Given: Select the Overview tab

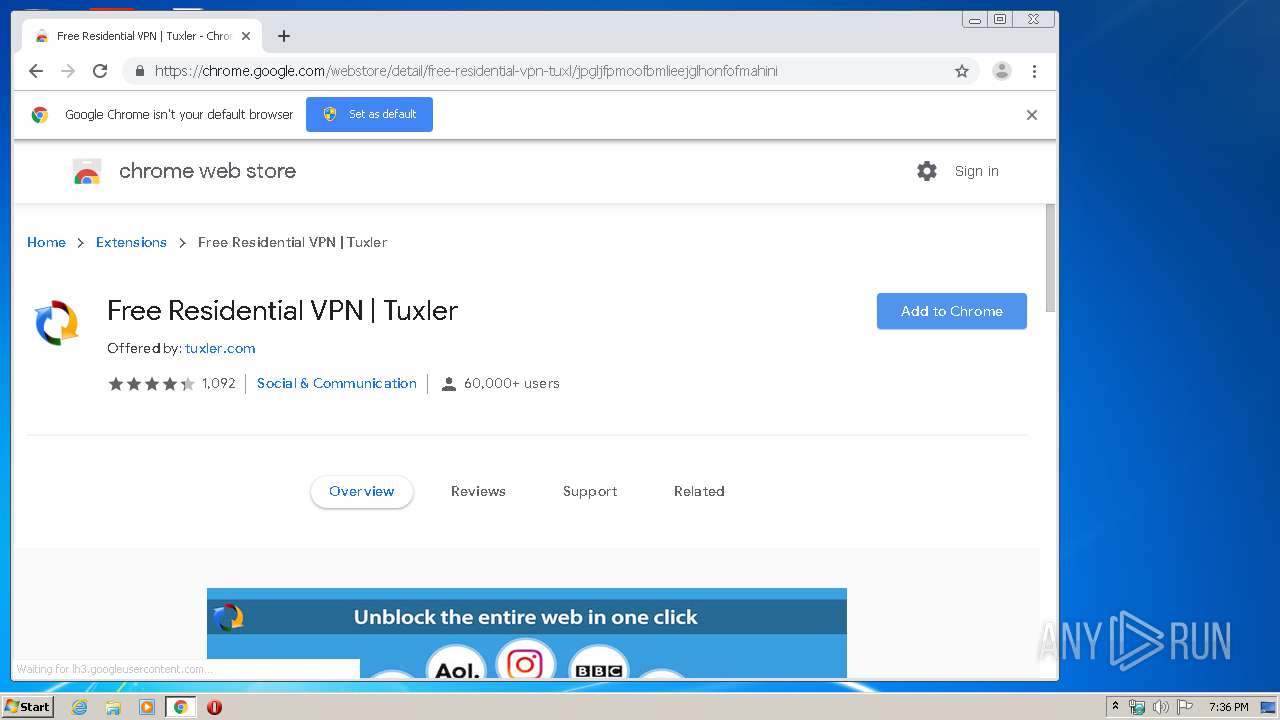Looking at the screenshot, I should click(x=362, y=491).
